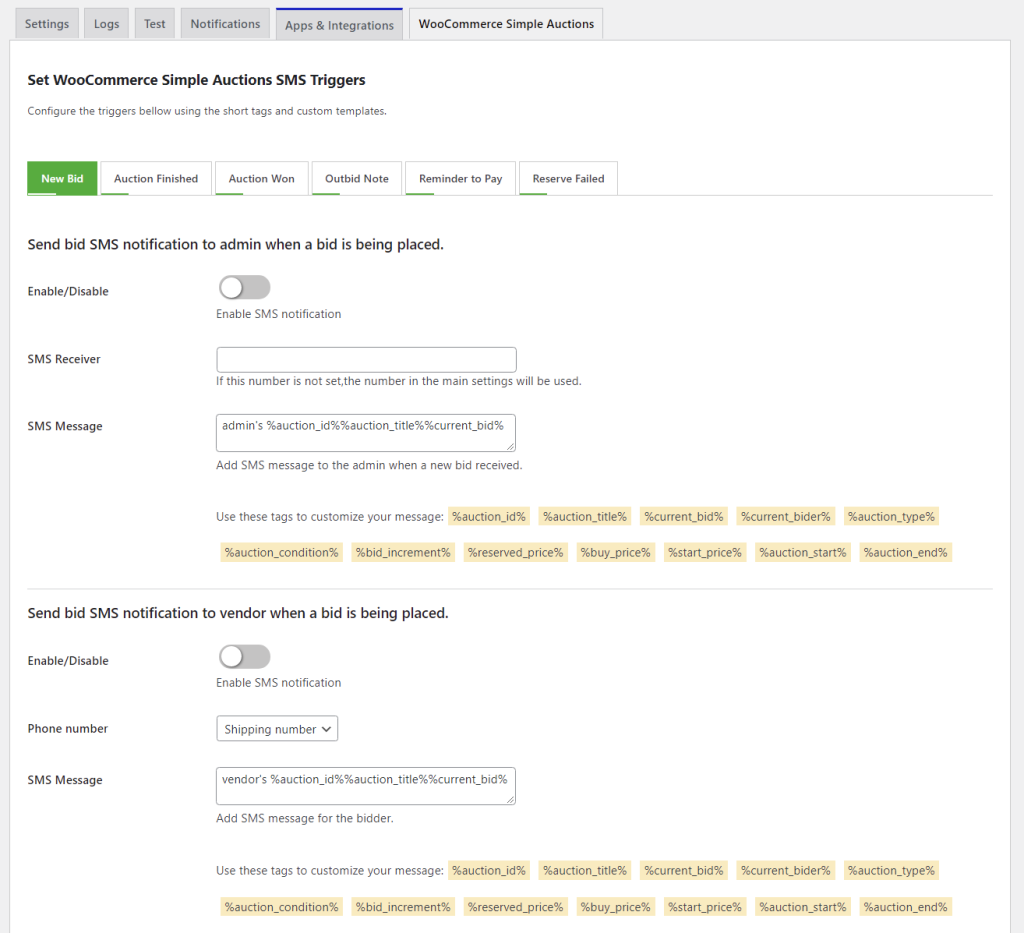Click %auction_condition% tag in vendor section
Screen dimensions: 1024x933
(281, 907)
